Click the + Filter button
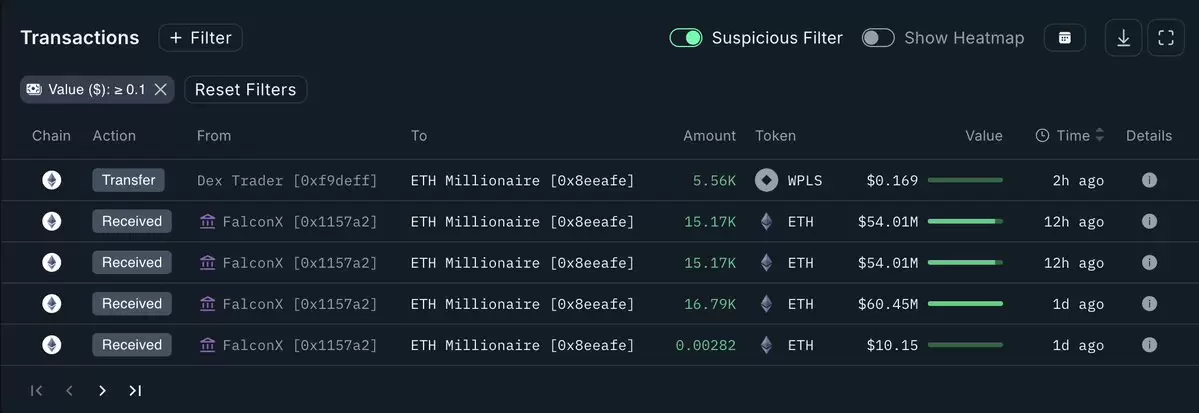This screenshot has width=1199, height=413. pos(200,38)
